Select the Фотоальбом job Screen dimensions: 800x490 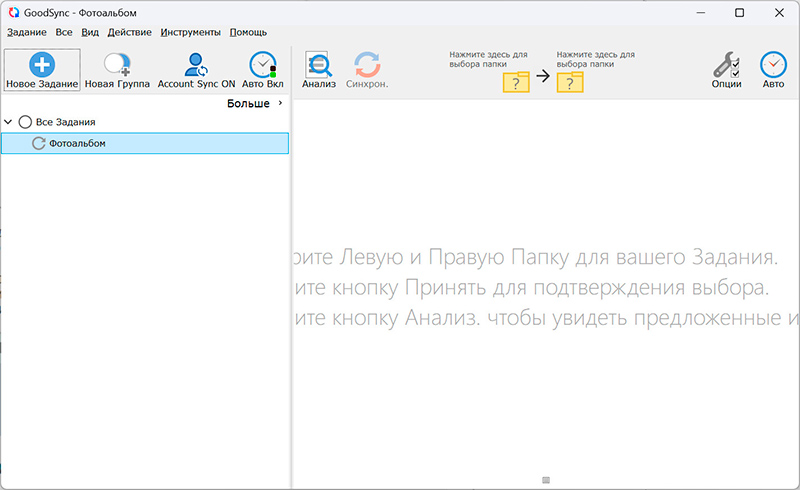click(x=77, y=144)
